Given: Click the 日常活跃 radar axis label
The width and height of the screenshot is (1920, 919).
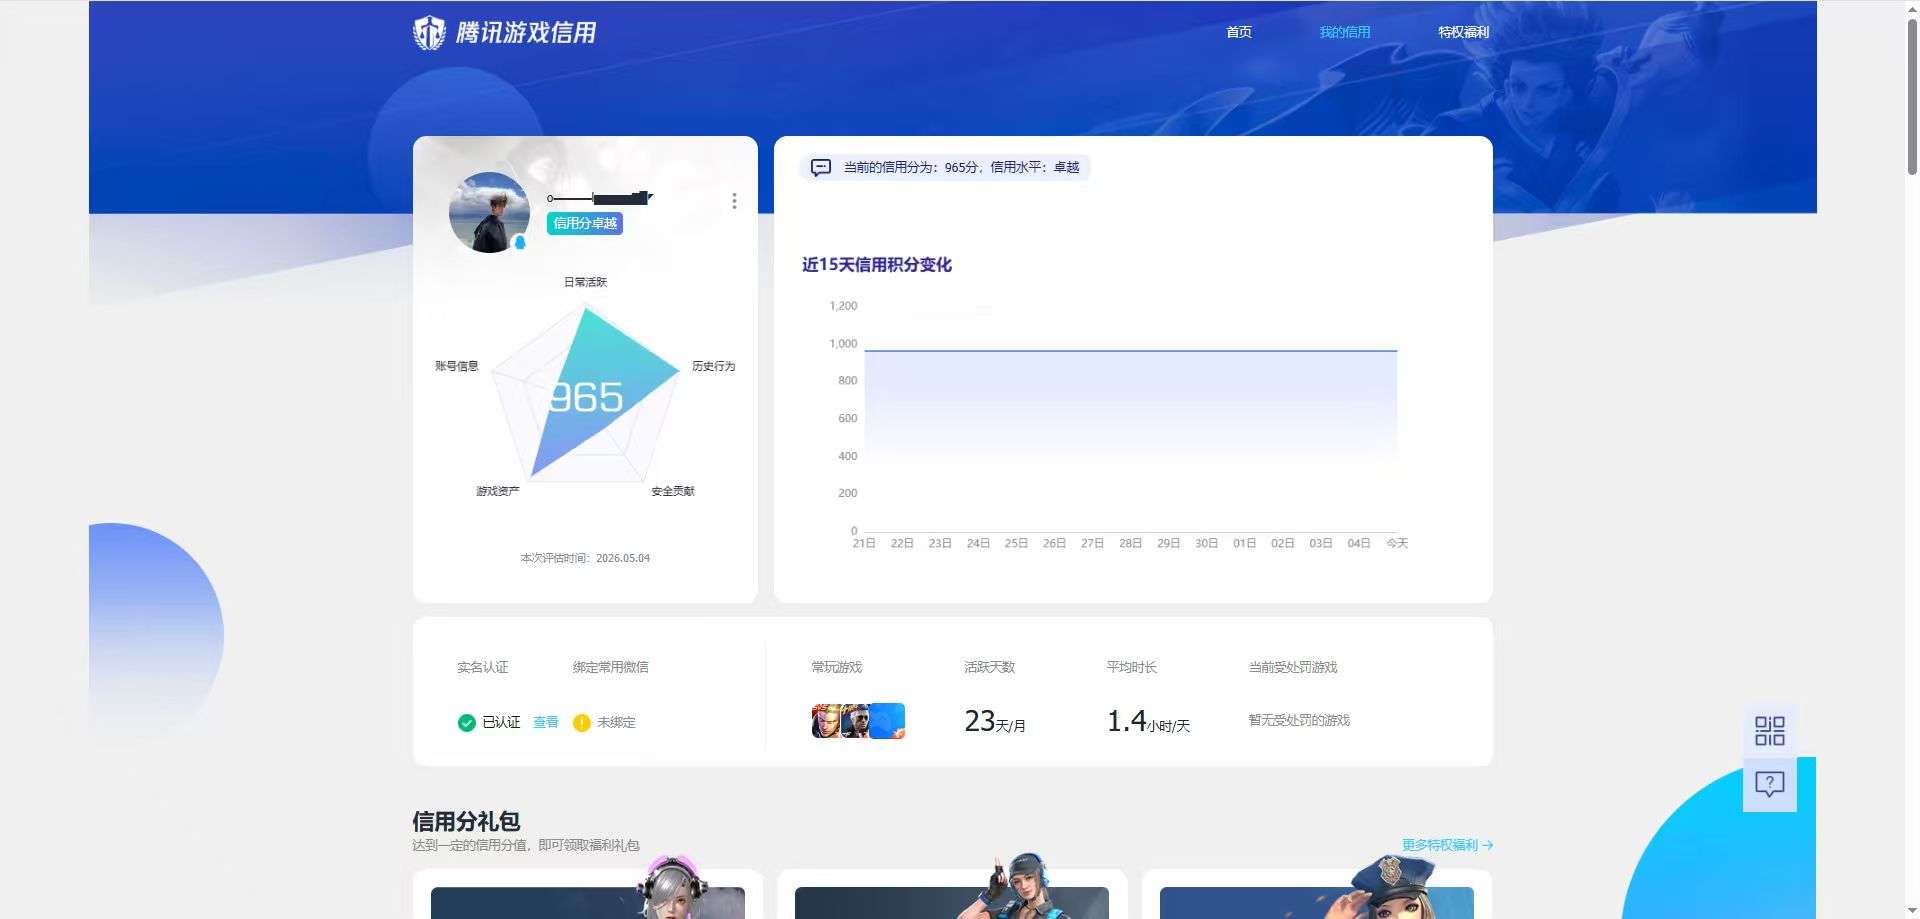Looking at the screenshot, I should point(585,282).
